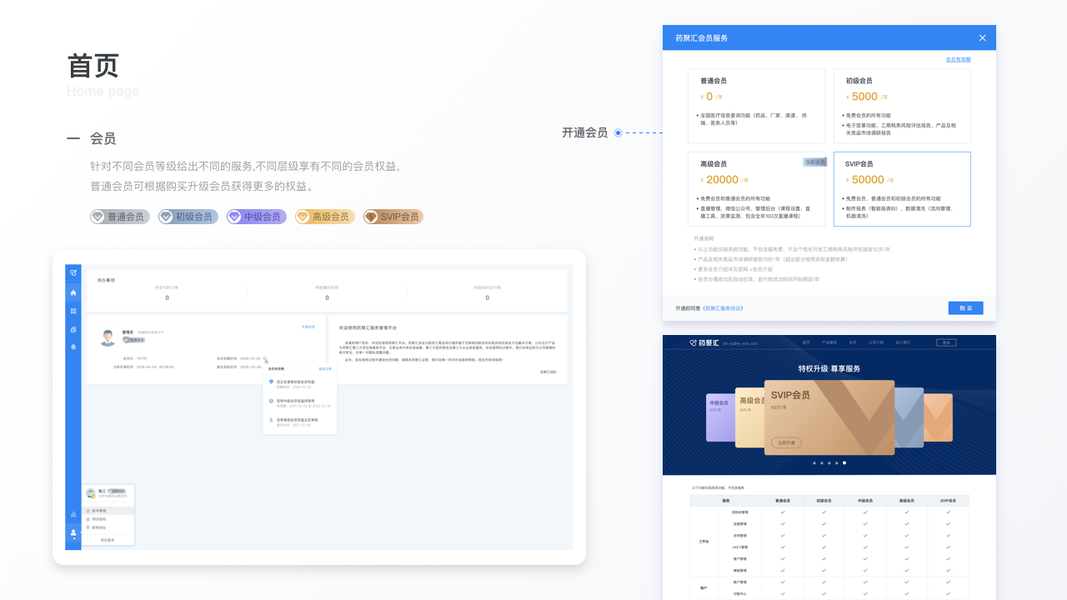The width and height of the screenshot is (1067, 600).
Task: Click the 开通会员 annotation label
Action: [585, 133]
